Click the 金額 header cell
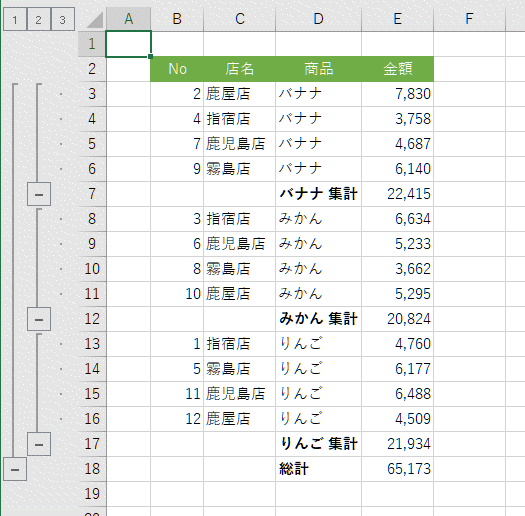 click(397, 69)
